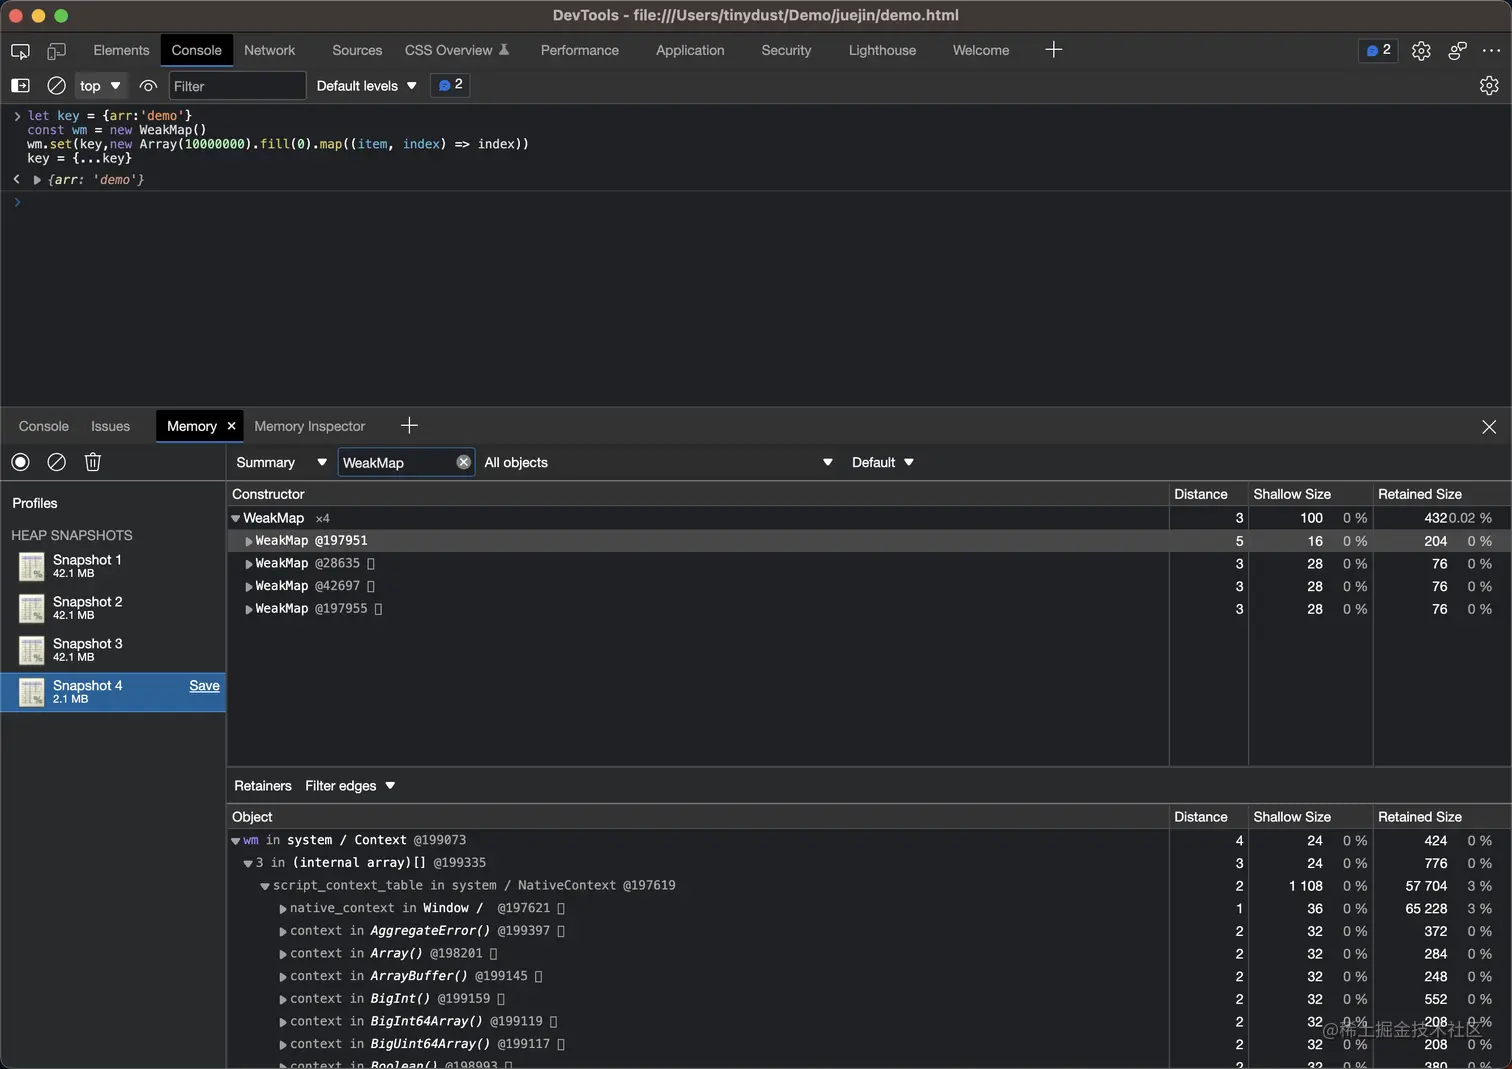Select the Snapshot 1 heap snapshot
The height and width of the screenshot is (1069, 1512).
point(113,566)
